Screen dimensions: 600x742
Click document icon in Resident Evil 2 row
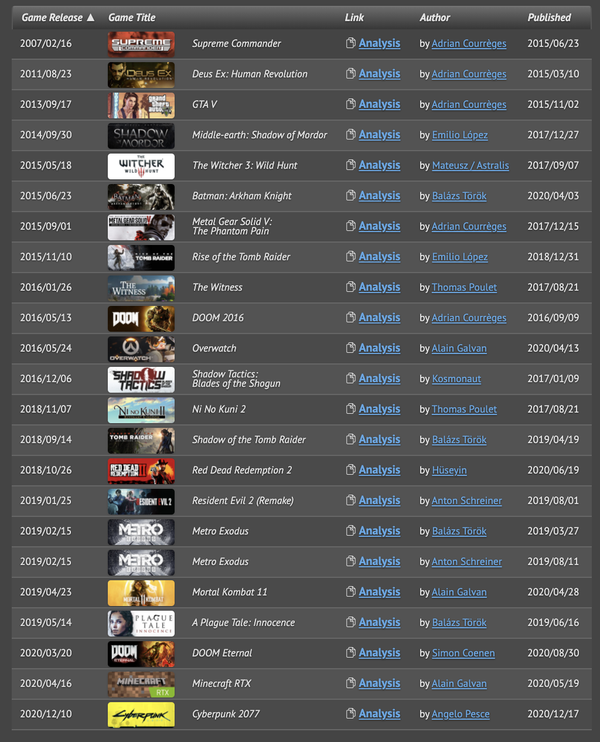pos(351,500)
